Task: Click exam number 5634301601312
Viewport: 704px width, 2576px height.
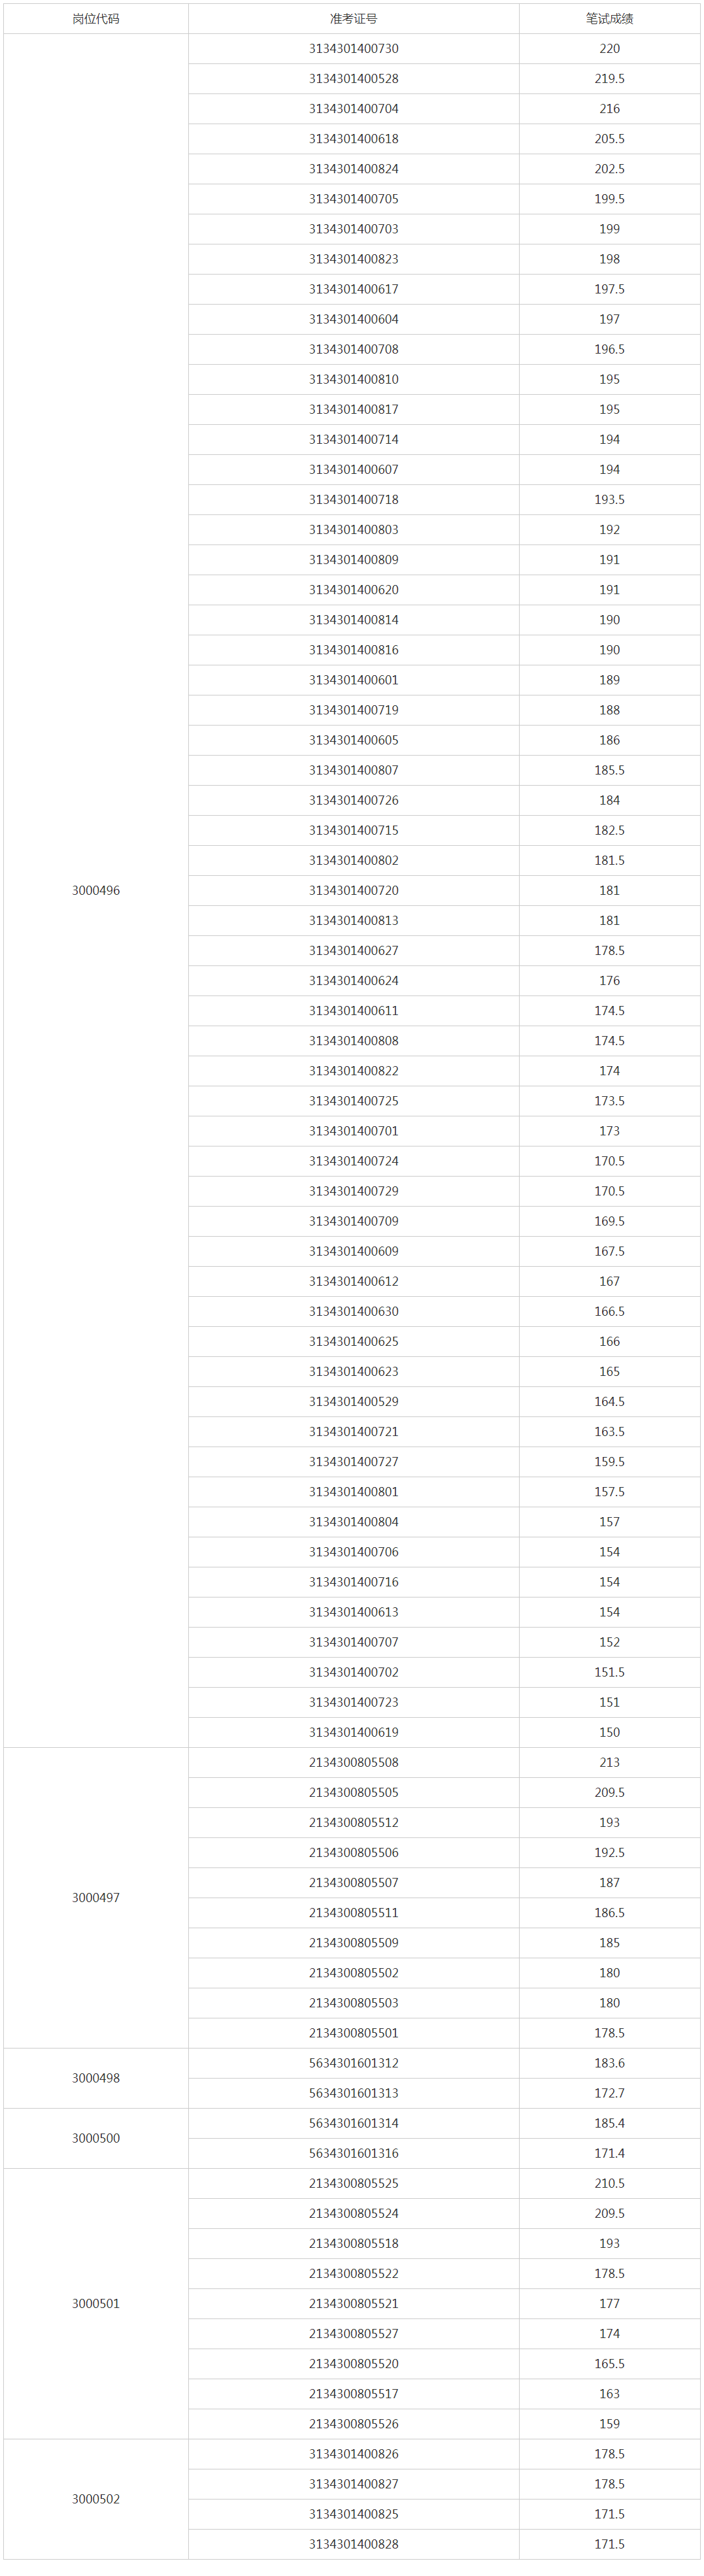Action: tap(354, 2063)
